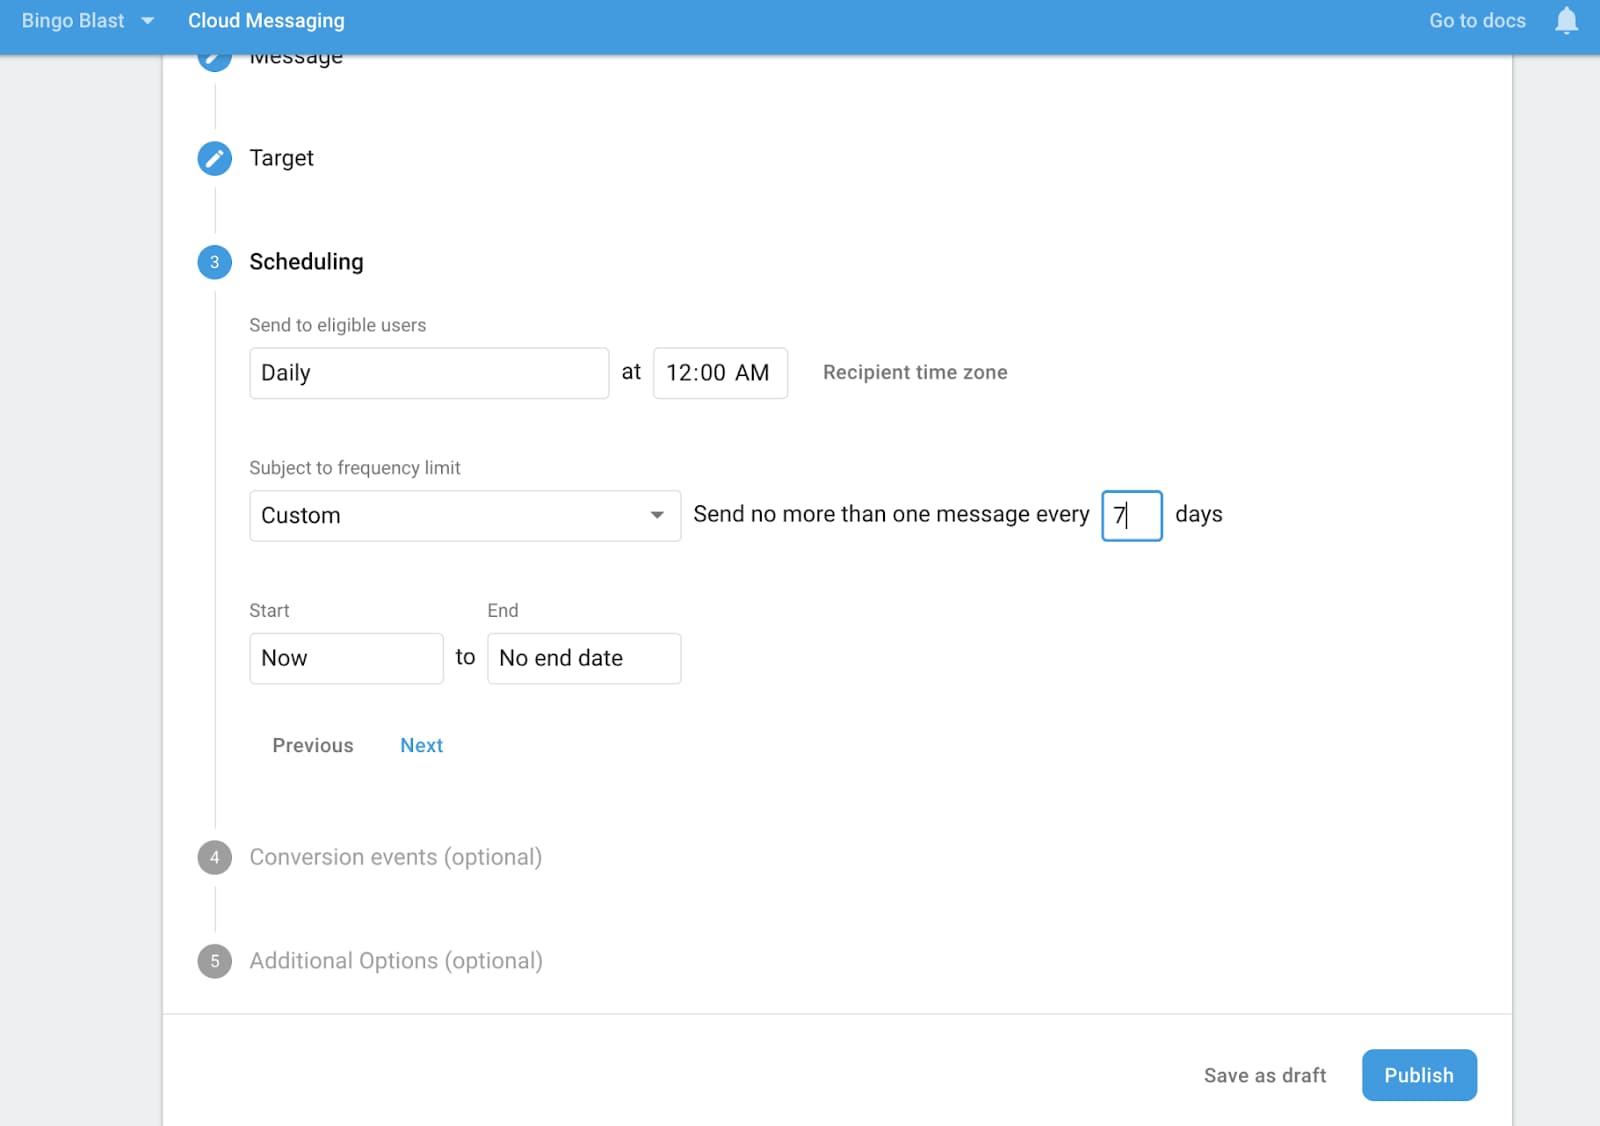Open Conversion events (optional) step
The image size is (1600, 1126).
[x=395, y=857]
